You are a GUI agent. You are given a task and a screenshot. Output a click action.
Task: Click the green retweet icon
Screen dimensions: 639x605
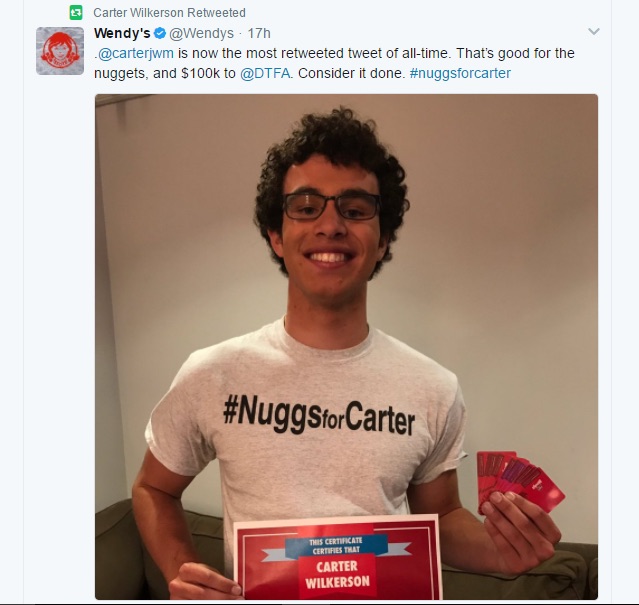point(75,13)
